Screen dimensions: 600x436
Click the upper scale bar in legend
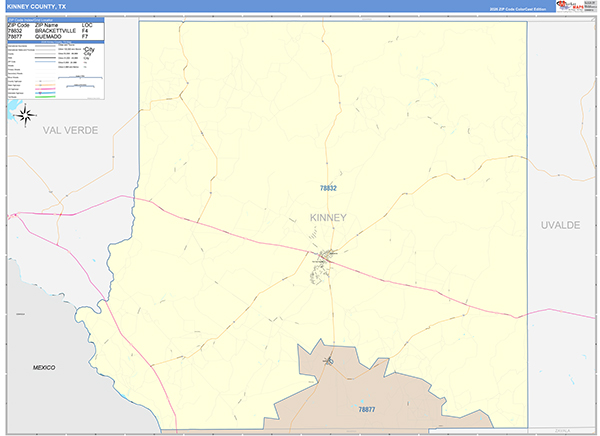(80, 77)
